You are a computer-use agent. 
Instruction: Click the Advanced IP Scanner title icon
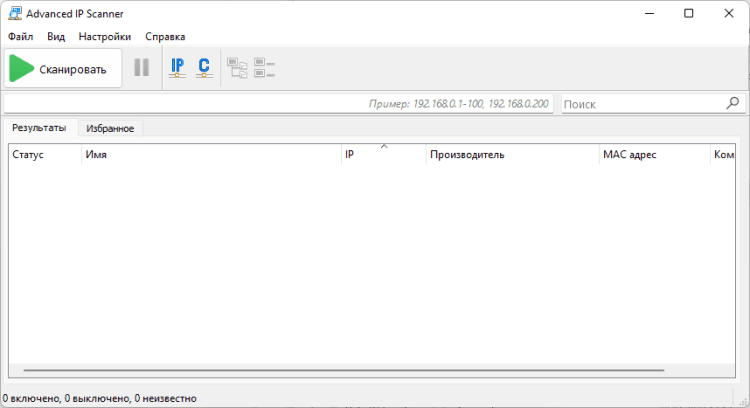tap(15, 13)
